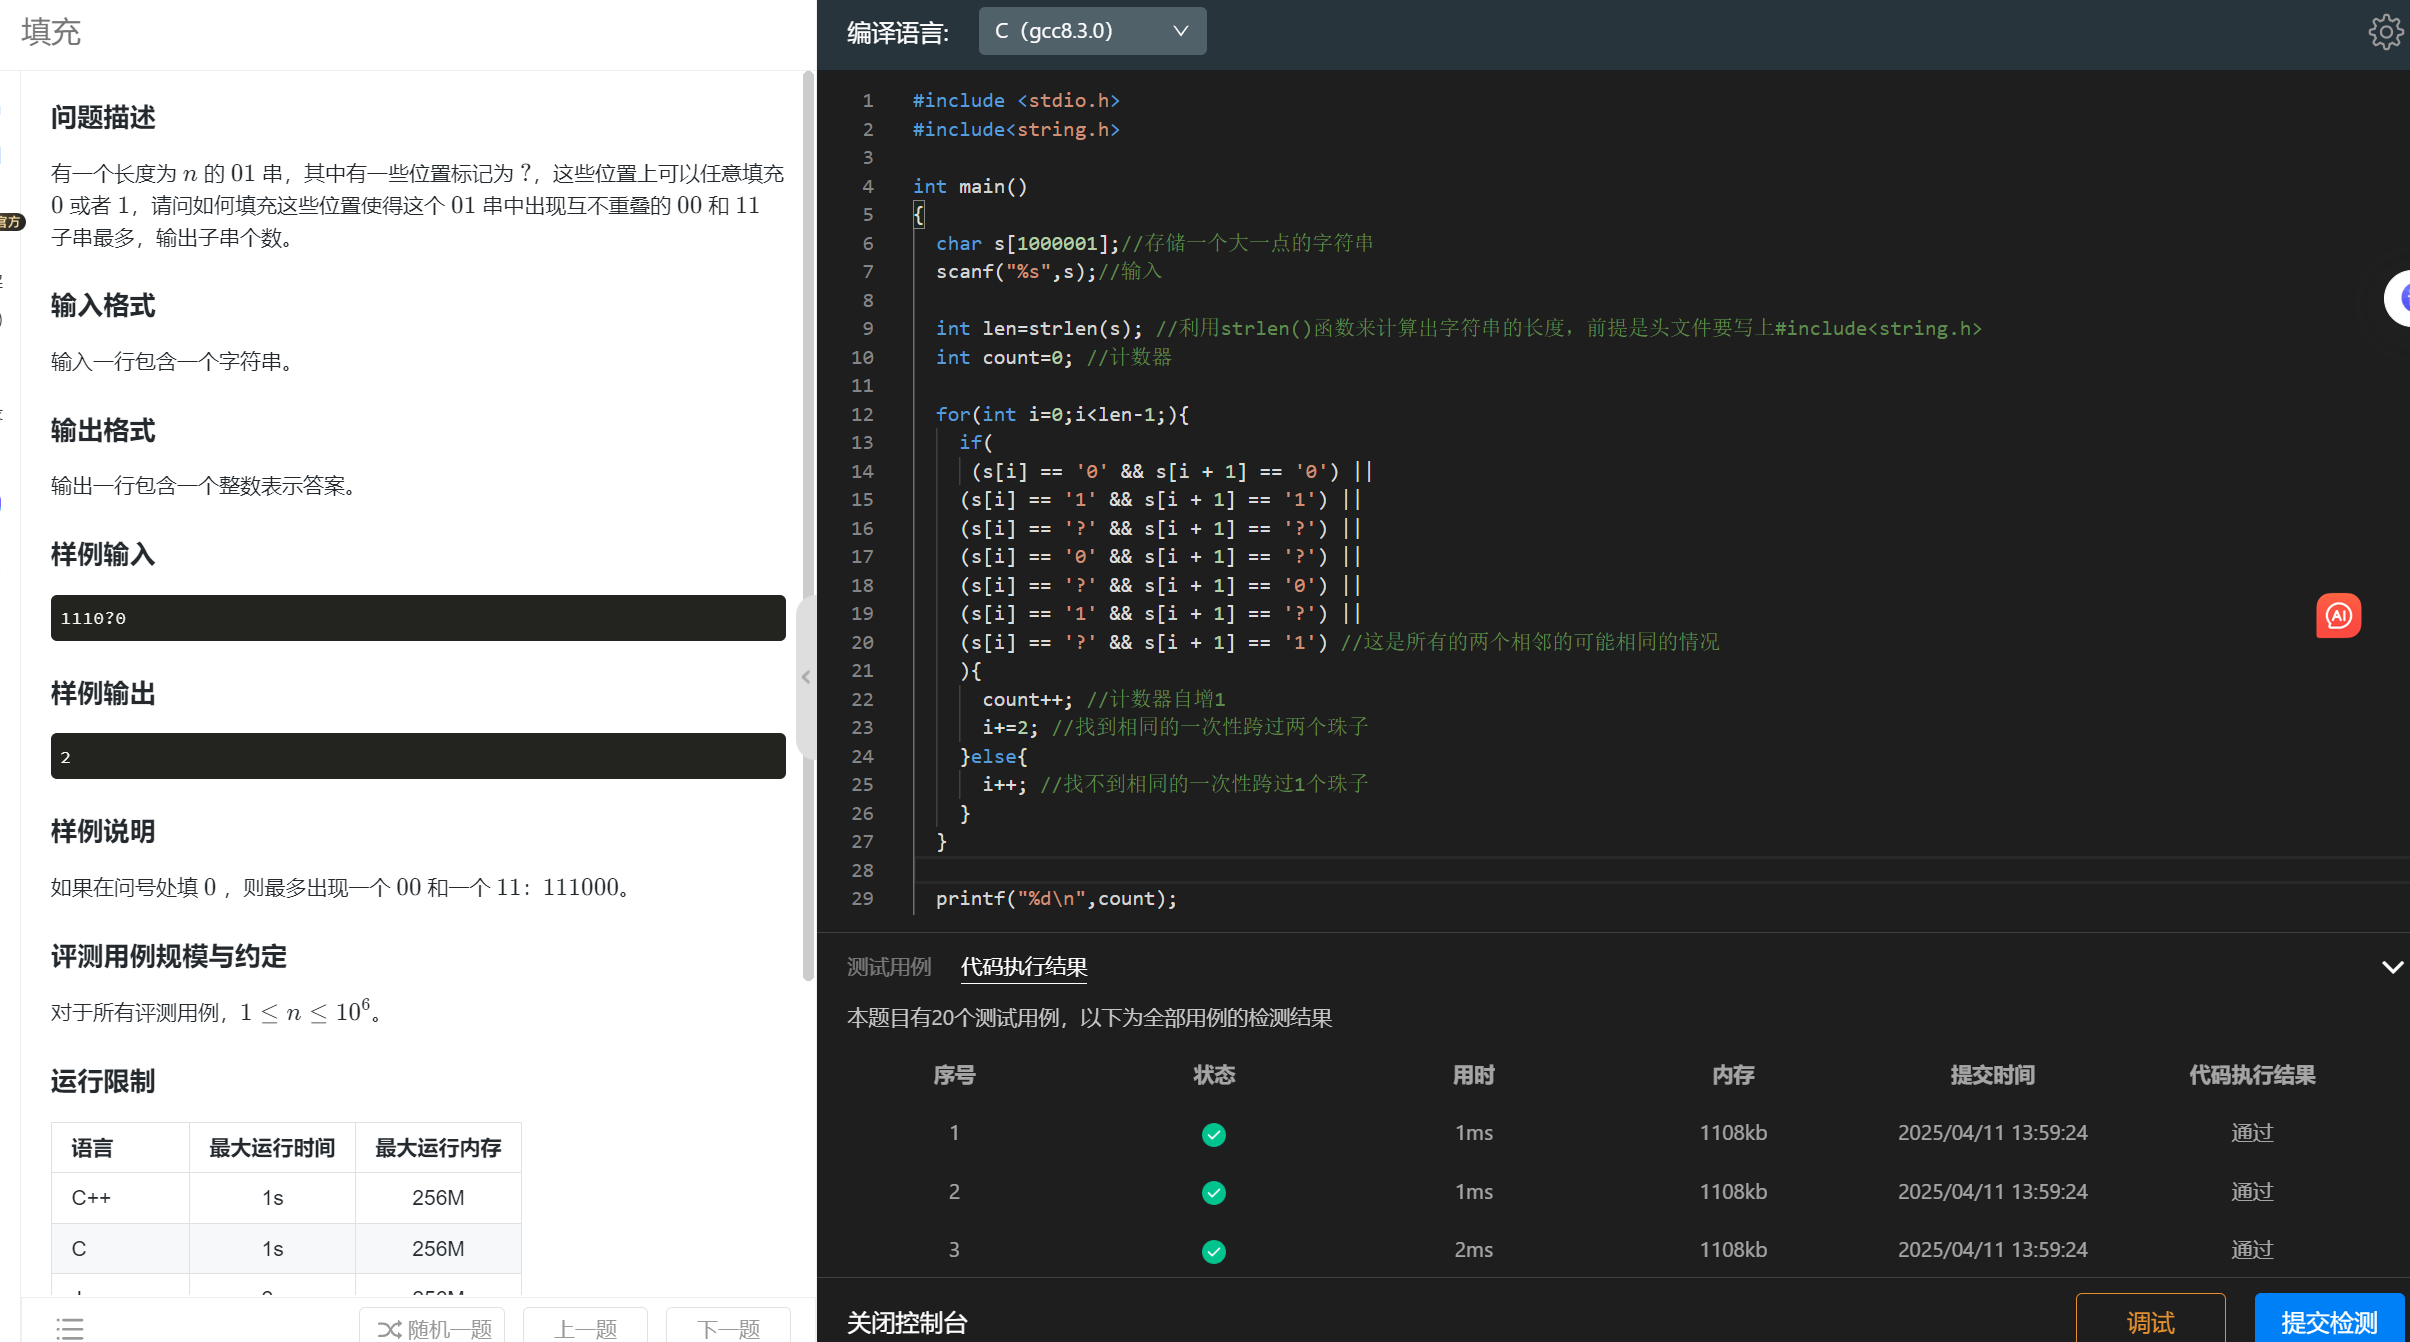The image size is (2410, 1342).
Task: Collapse the result console chevron
Action: pyautogui.click(x=2392, y=967)
